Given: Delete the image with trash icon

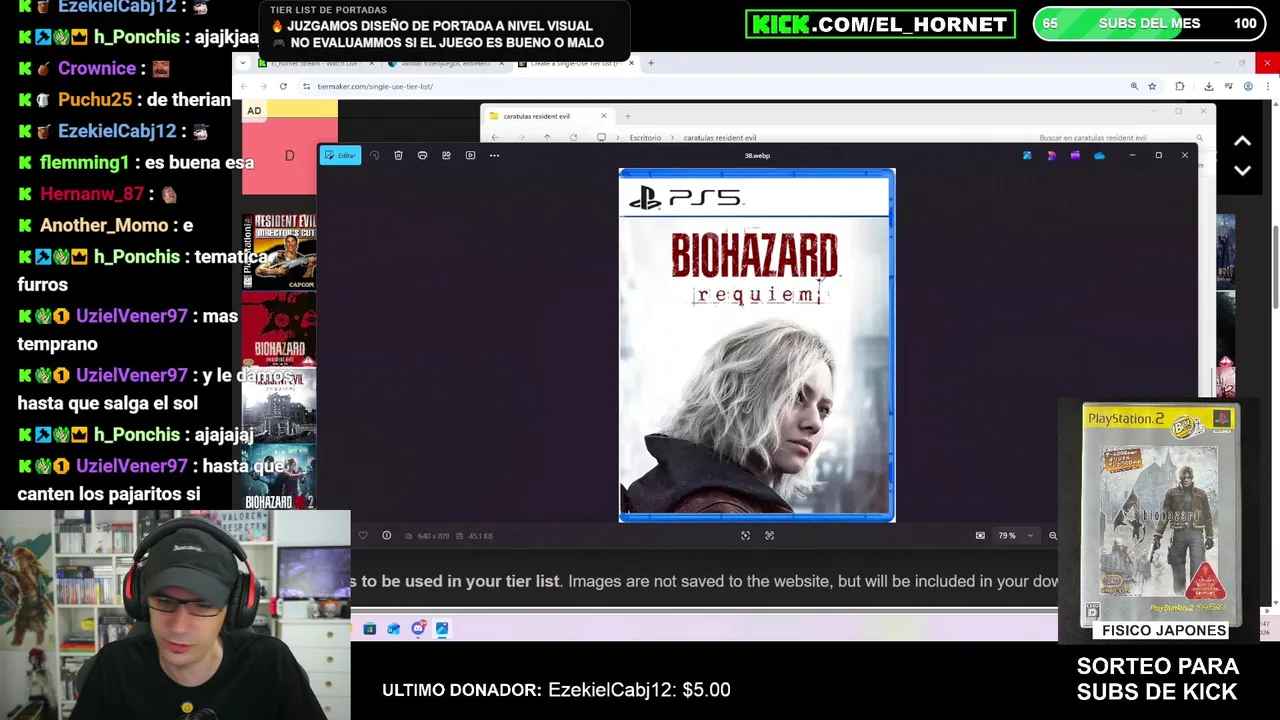Looking at the screenshot, I should coord(398,155).
